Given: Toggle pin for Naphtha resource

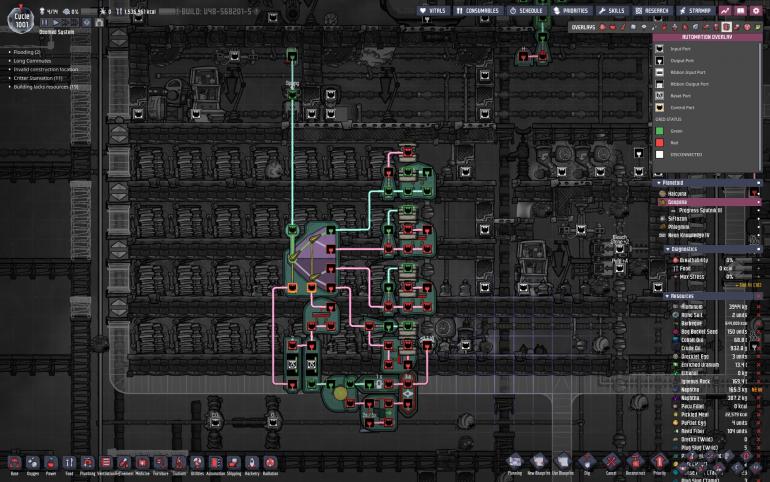Looking at the screenshot, I should (756, 397).
